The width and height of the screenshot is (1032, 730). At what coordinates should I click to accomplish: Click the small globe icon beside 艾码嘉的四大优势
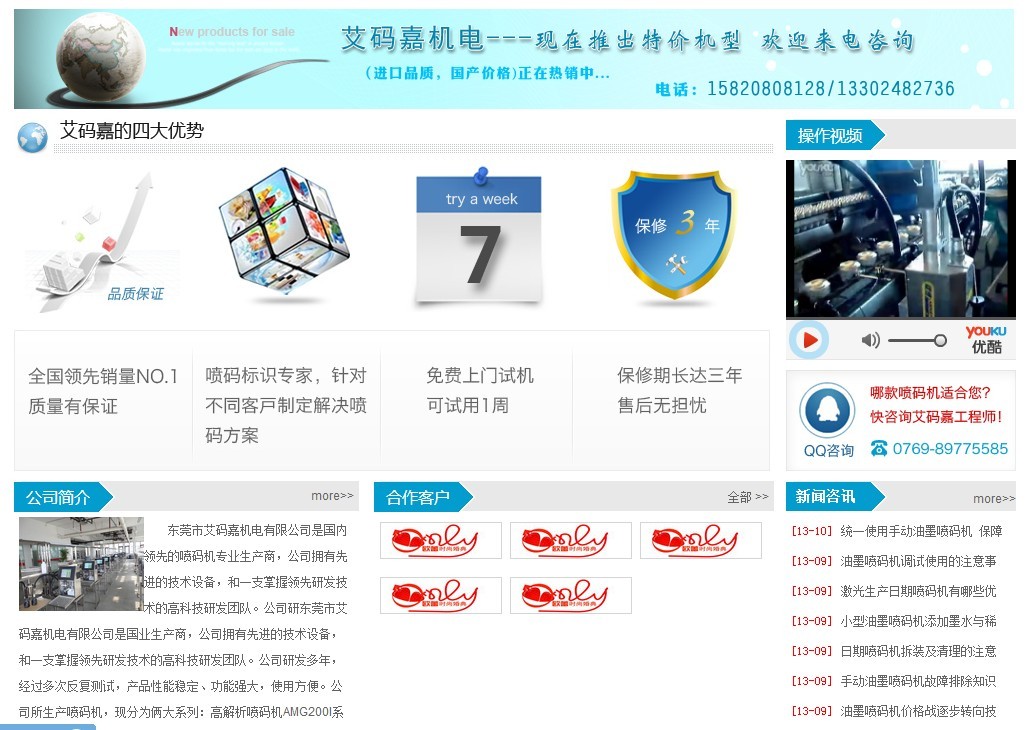tap(32, 137)
